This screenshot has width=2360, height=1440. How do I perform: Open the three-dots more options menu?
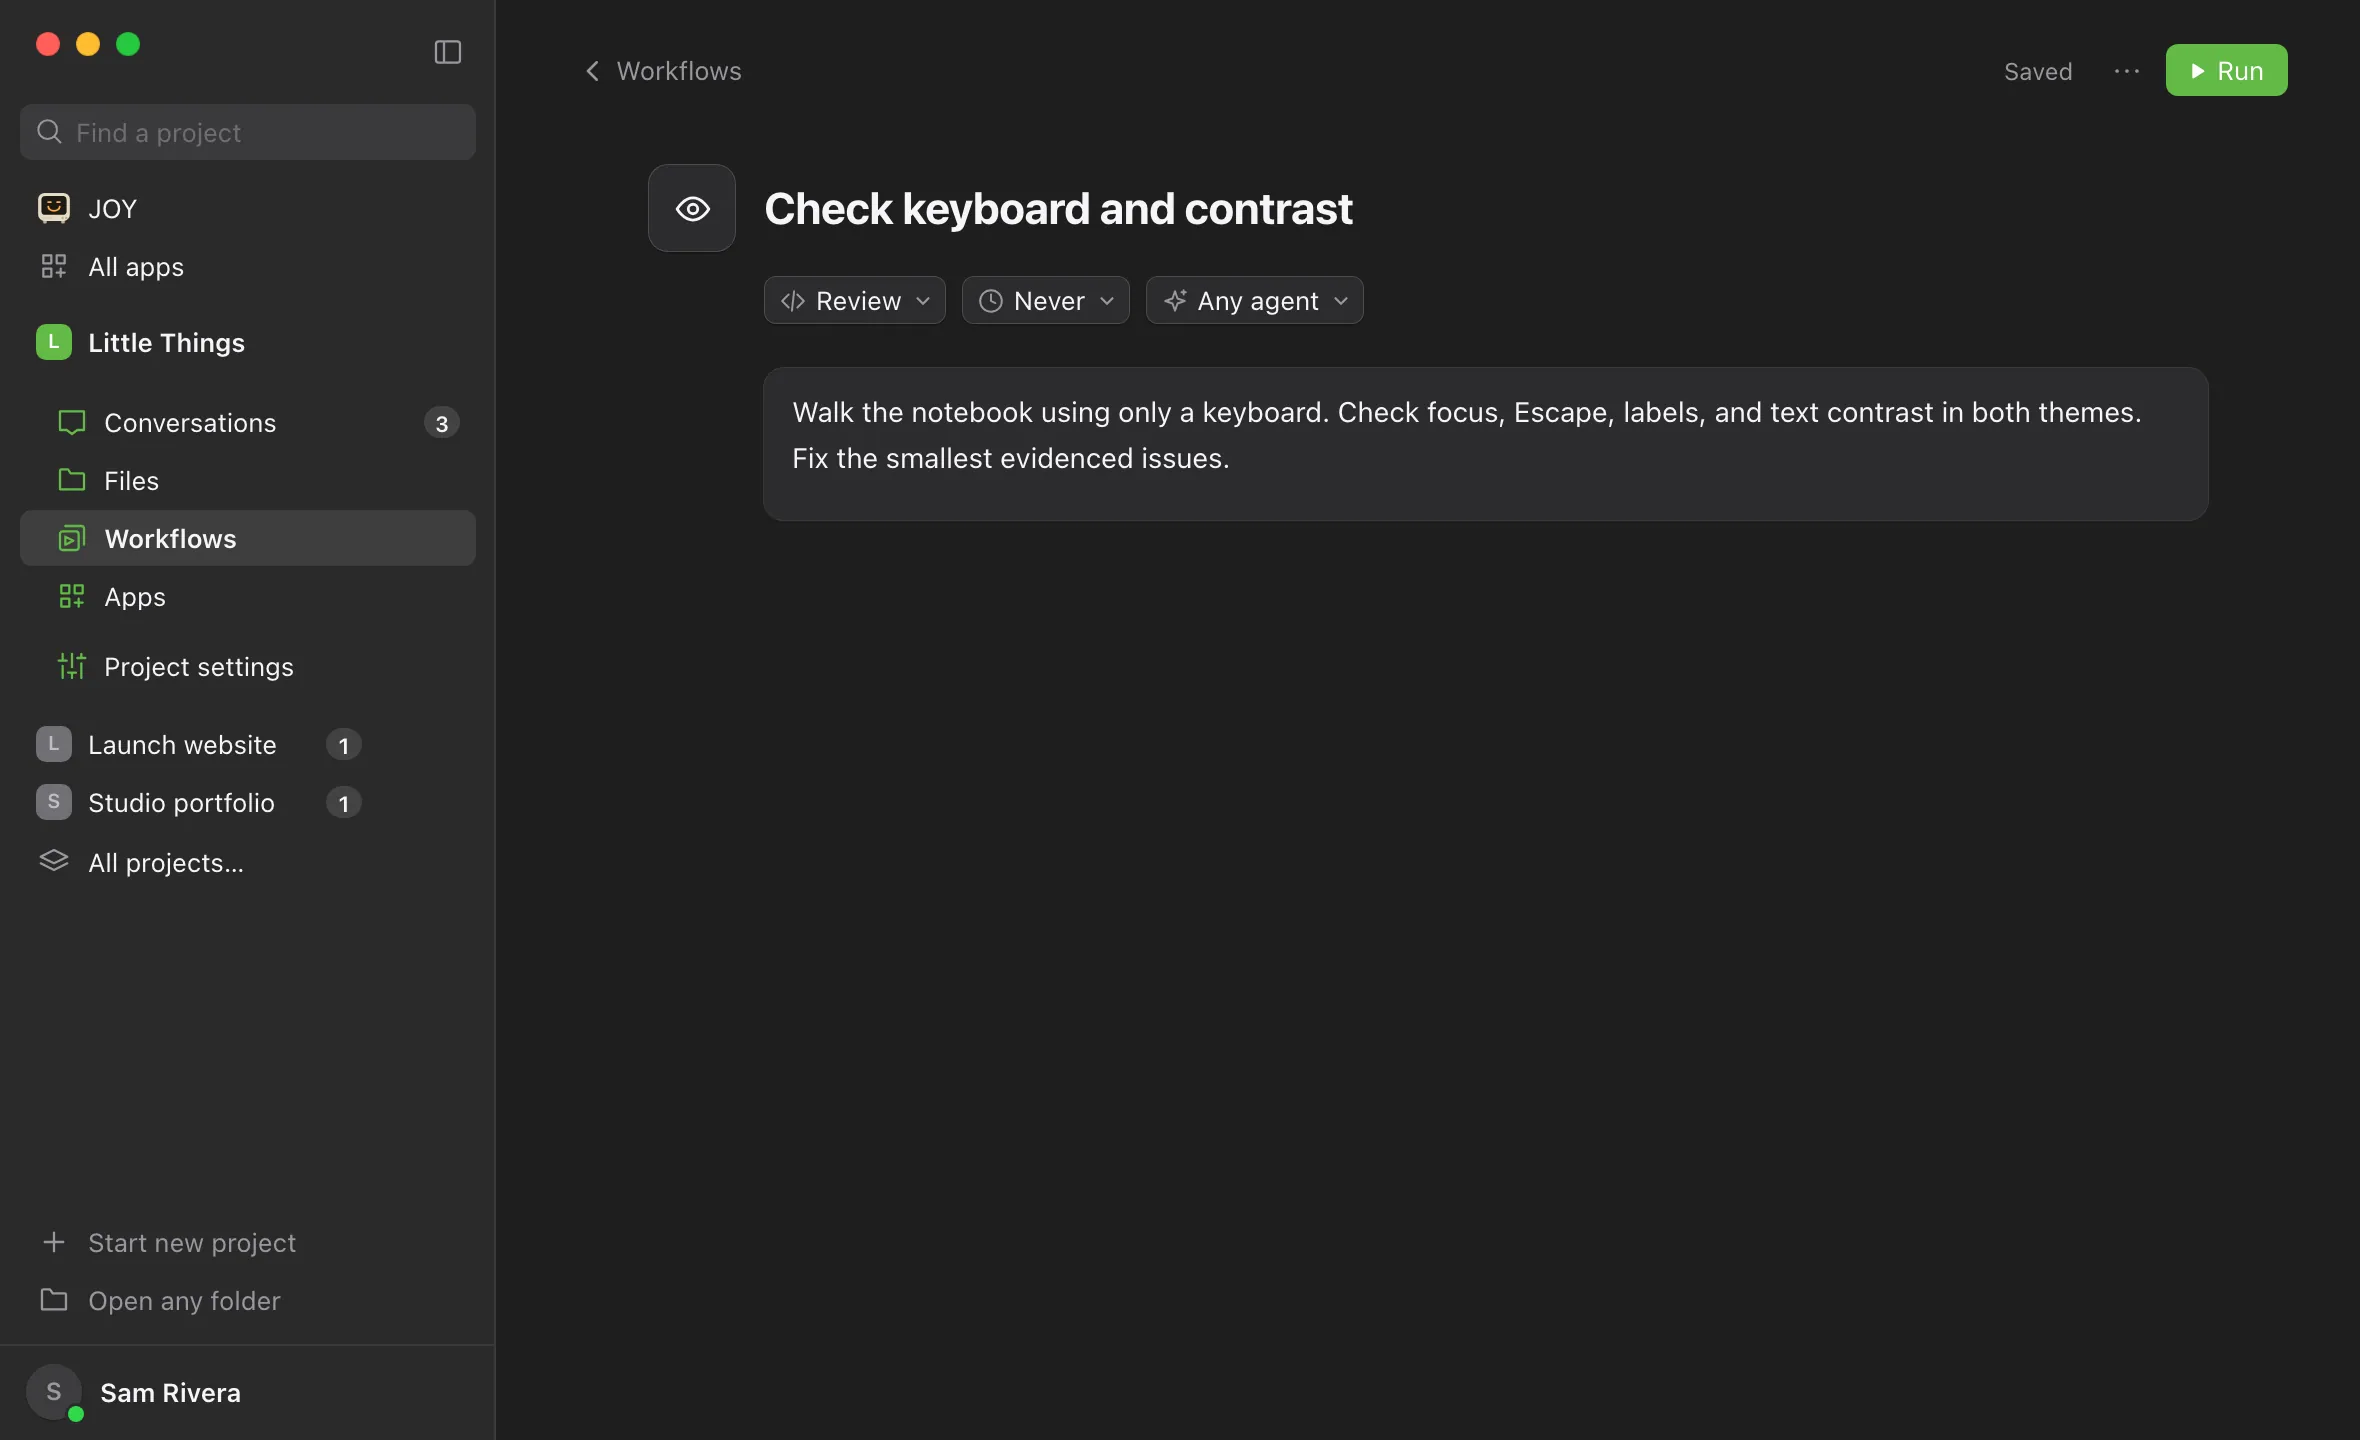coord(2126,71)
